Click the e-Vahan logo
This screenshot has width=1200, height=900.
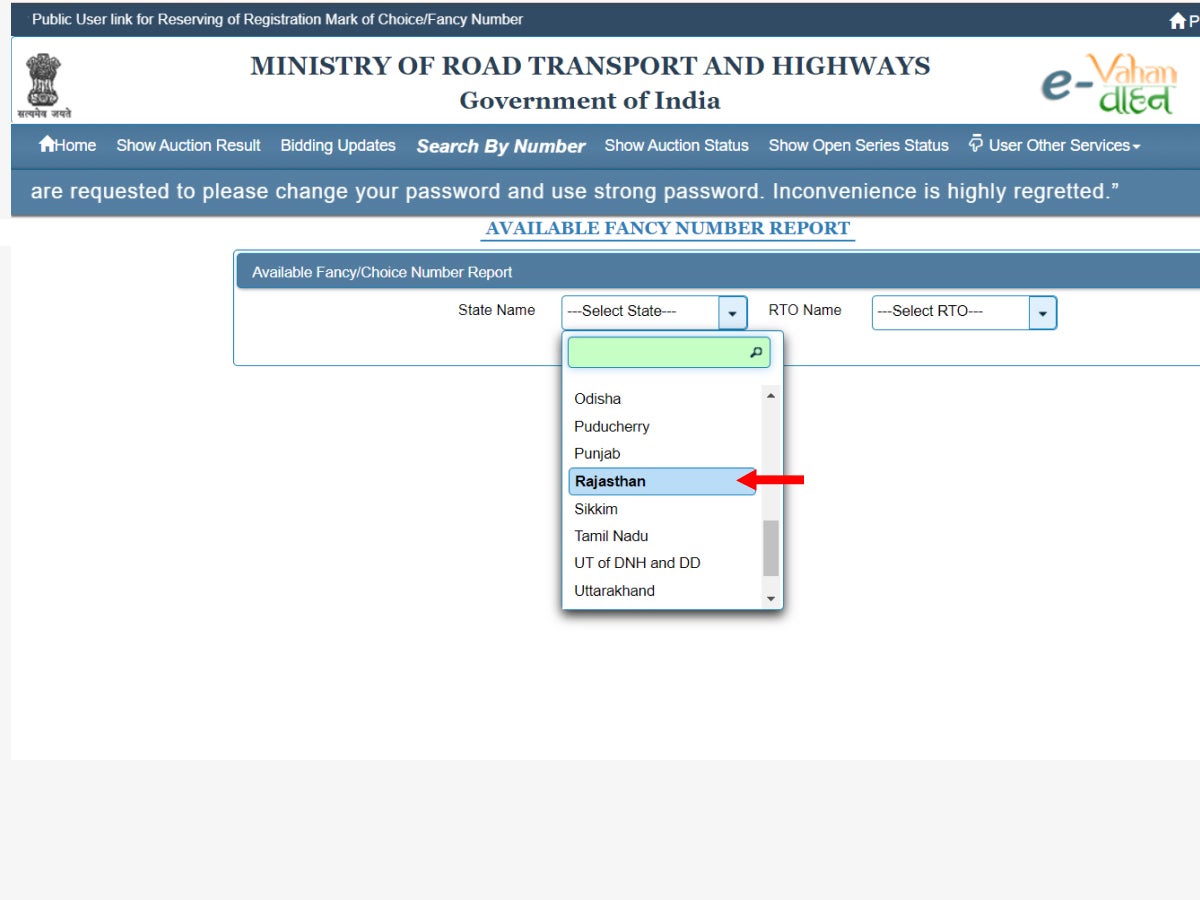pos(1108,84)
